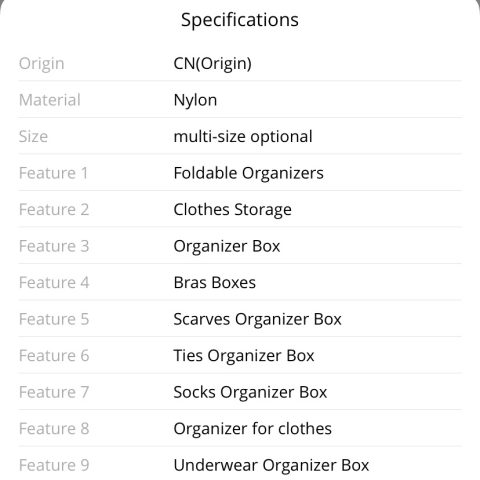Screen dimensions: 480x480
Task: Select the Feature 9 label
Action: point(54,465)
